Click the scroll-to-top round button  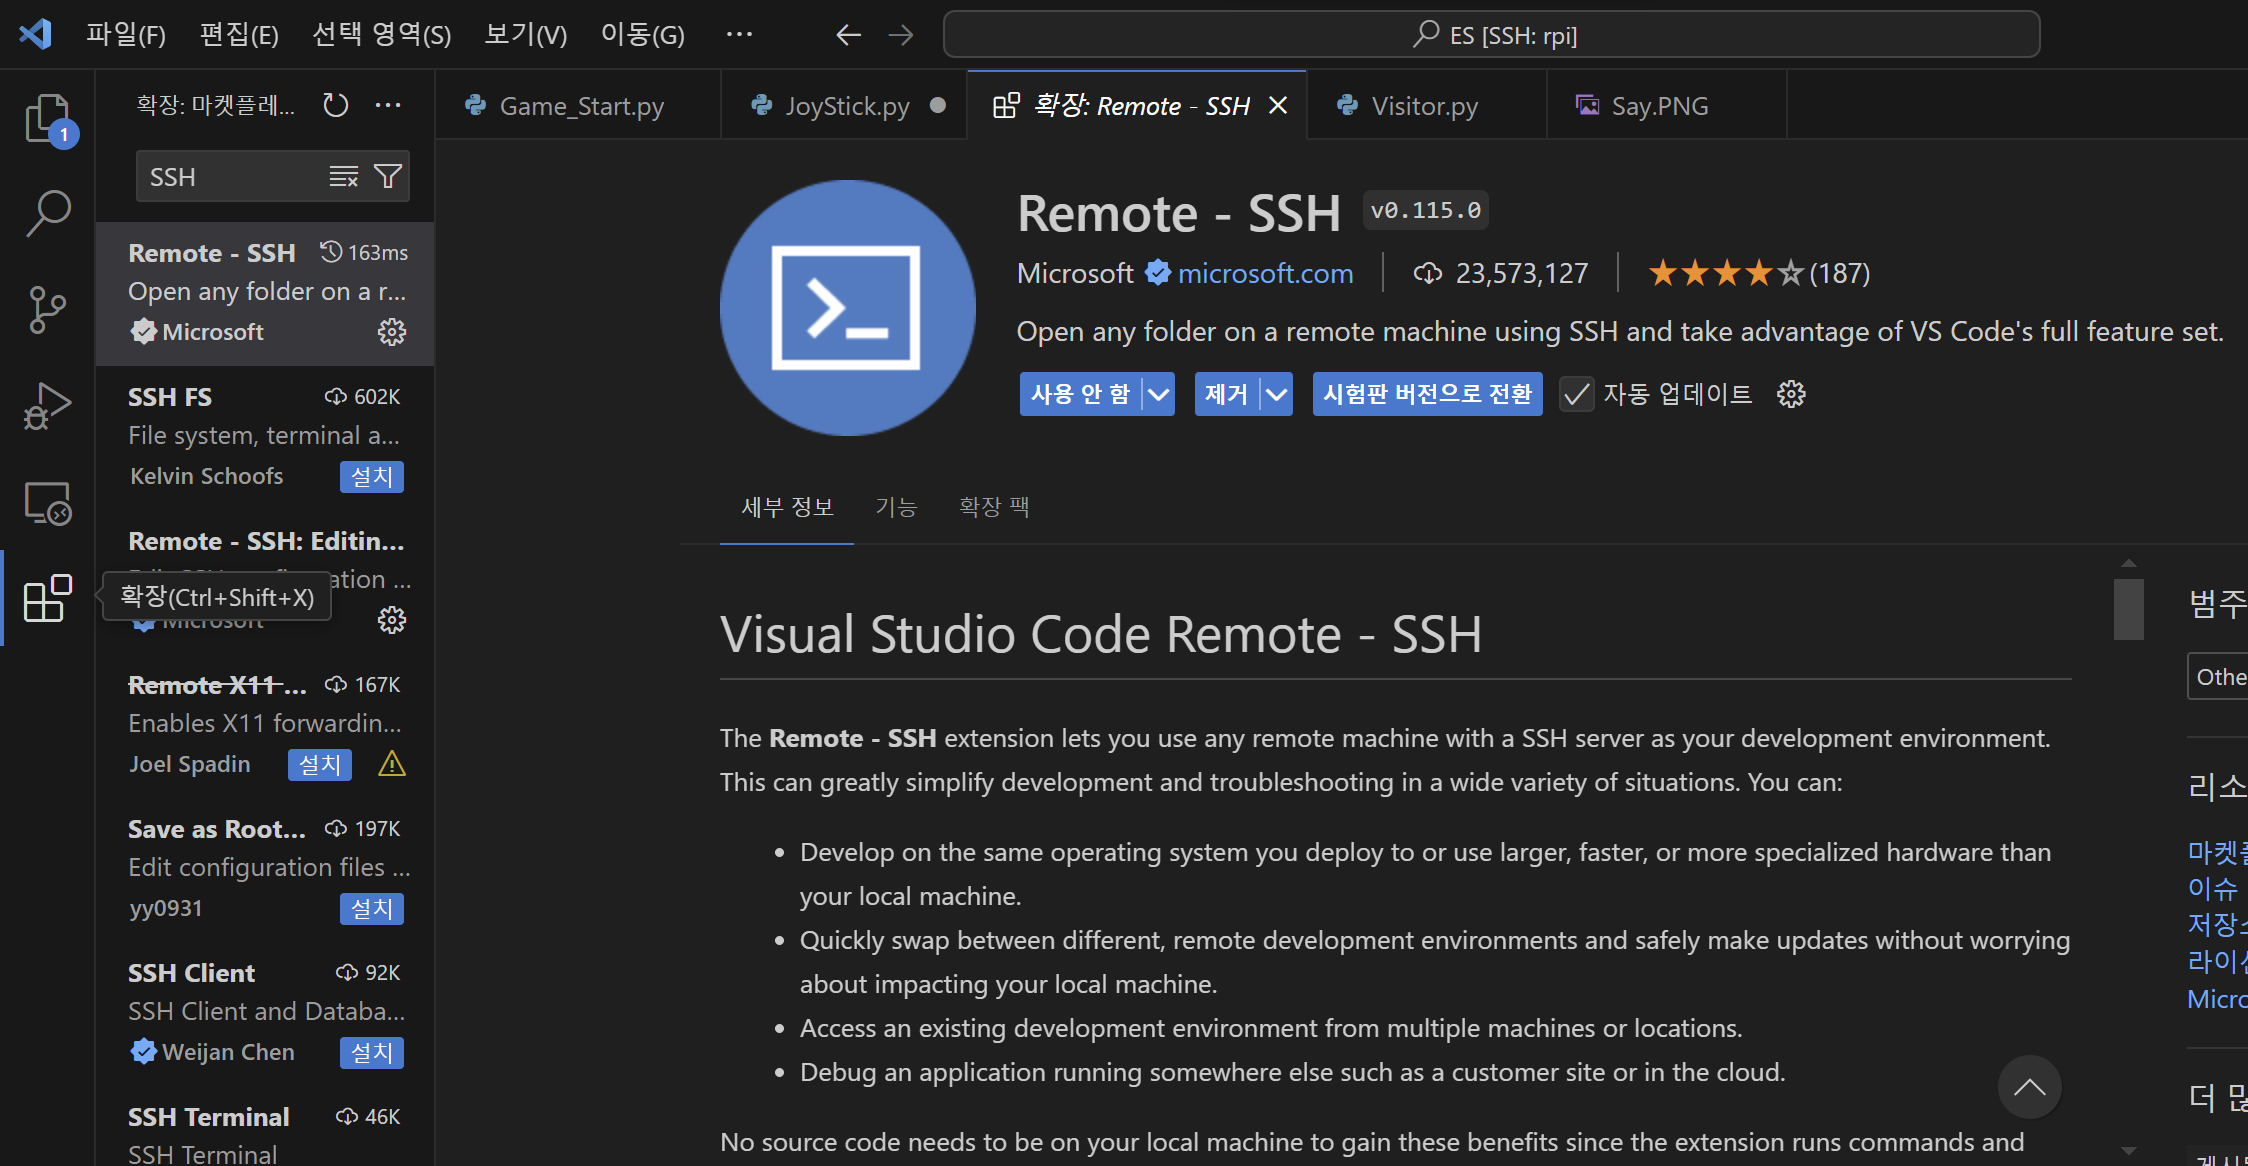(x=2029, y=1087)
